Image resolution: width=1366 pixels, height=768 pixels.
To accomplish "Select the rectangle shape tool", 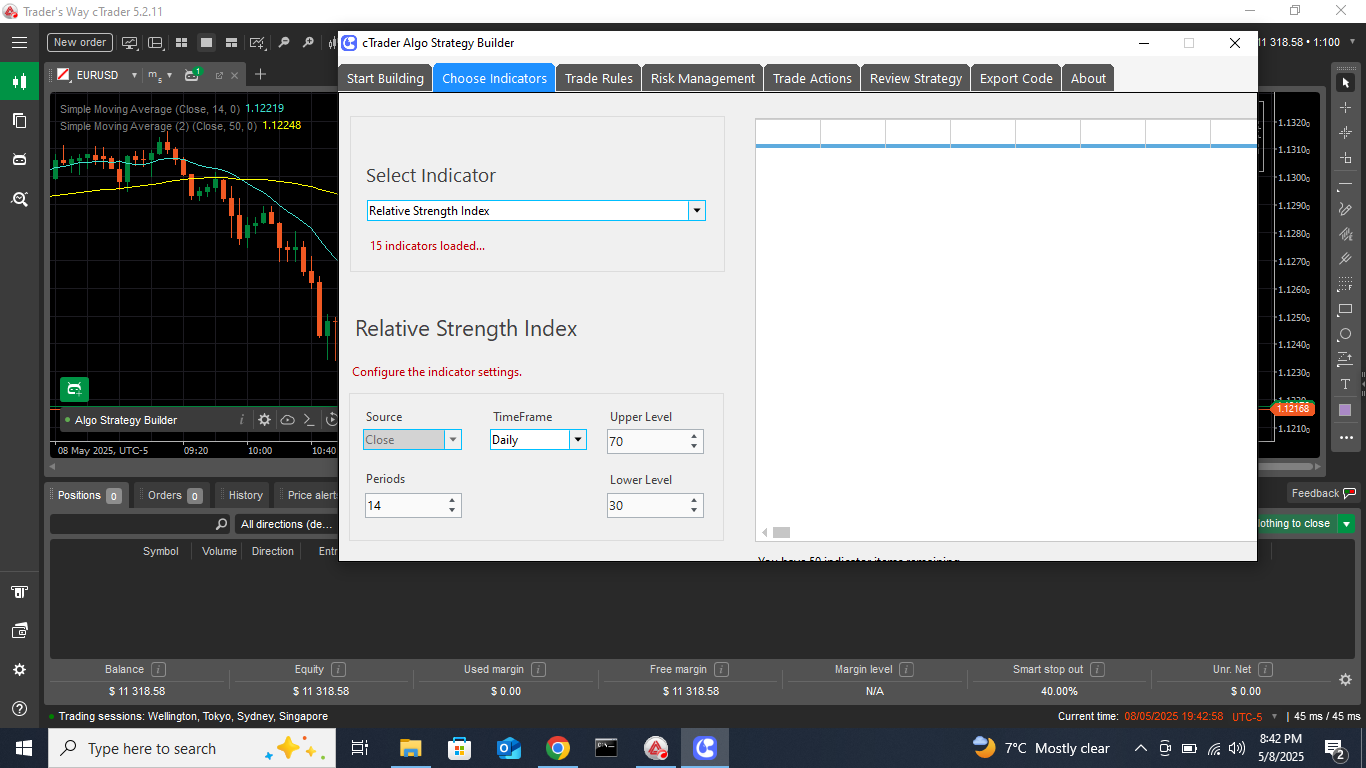I will pos(1345,310).
